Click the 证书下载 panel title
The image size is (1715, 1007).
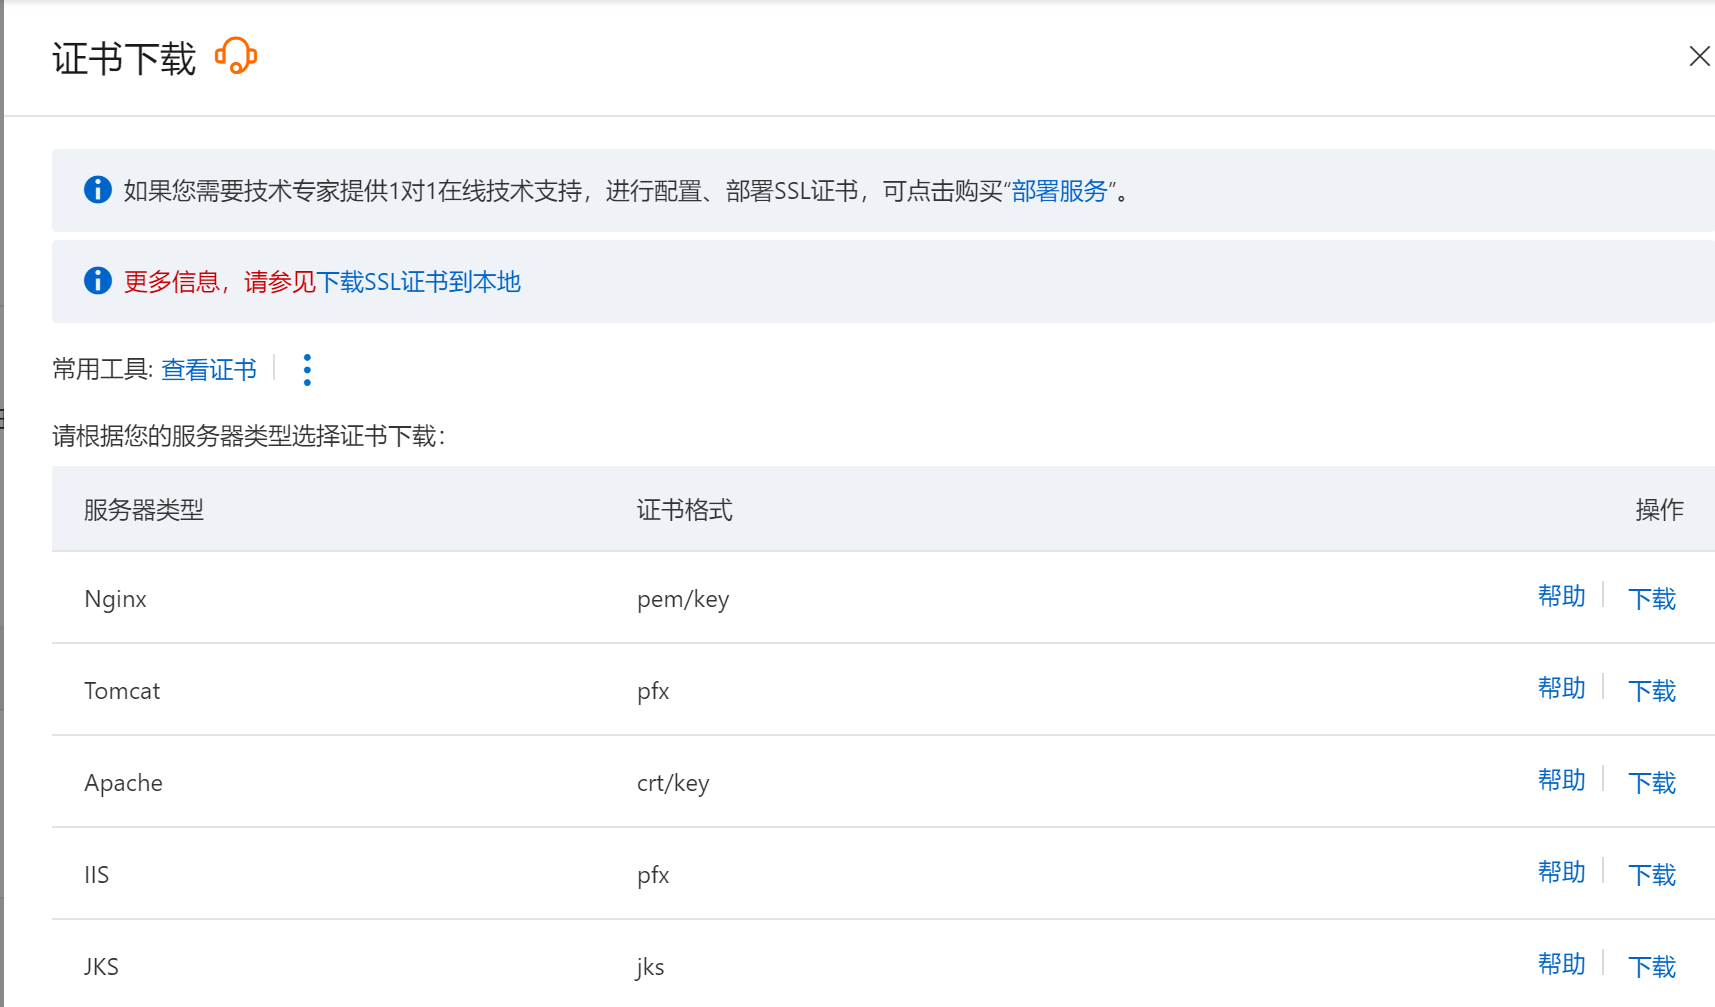click(x=124, y=59)
